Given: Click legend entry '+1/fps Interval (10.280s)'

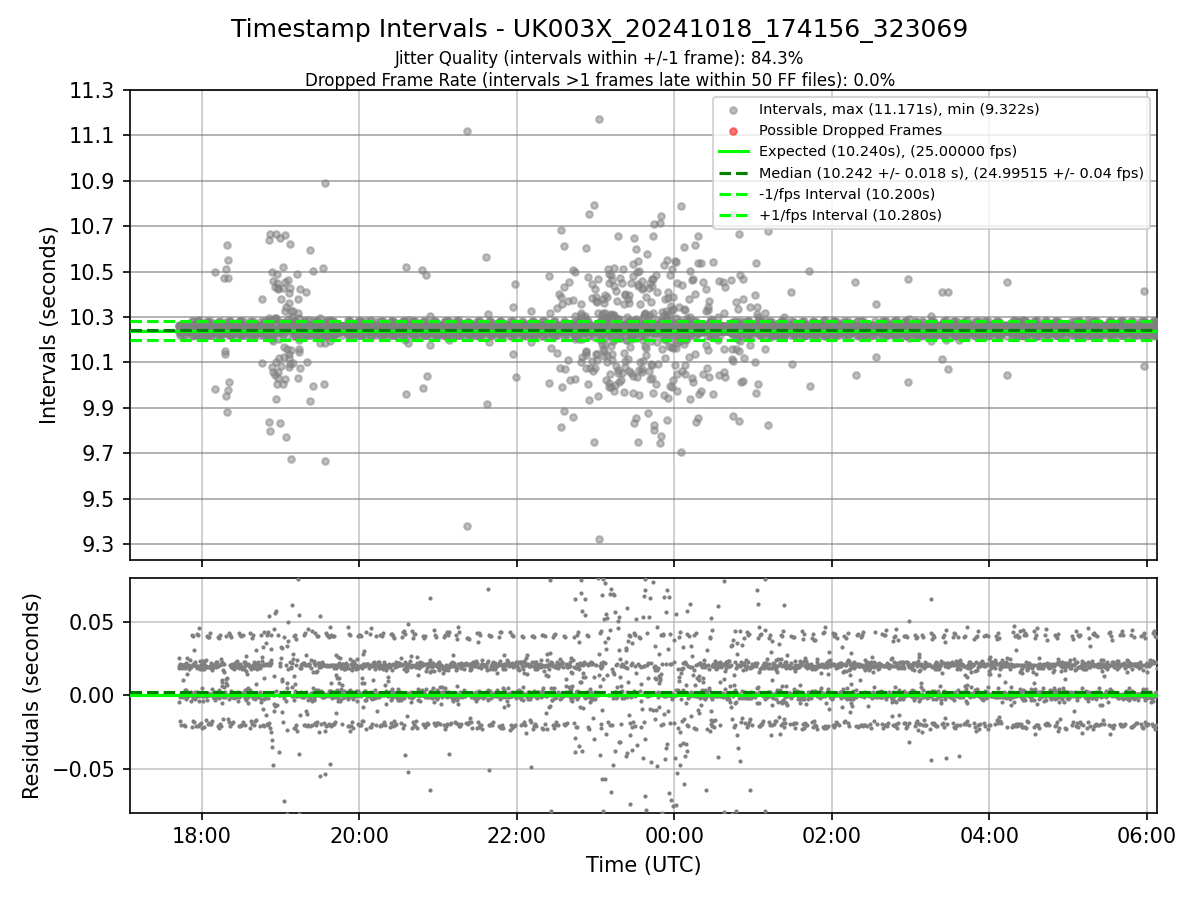Looking at the screenshot, I should (850, 214).
